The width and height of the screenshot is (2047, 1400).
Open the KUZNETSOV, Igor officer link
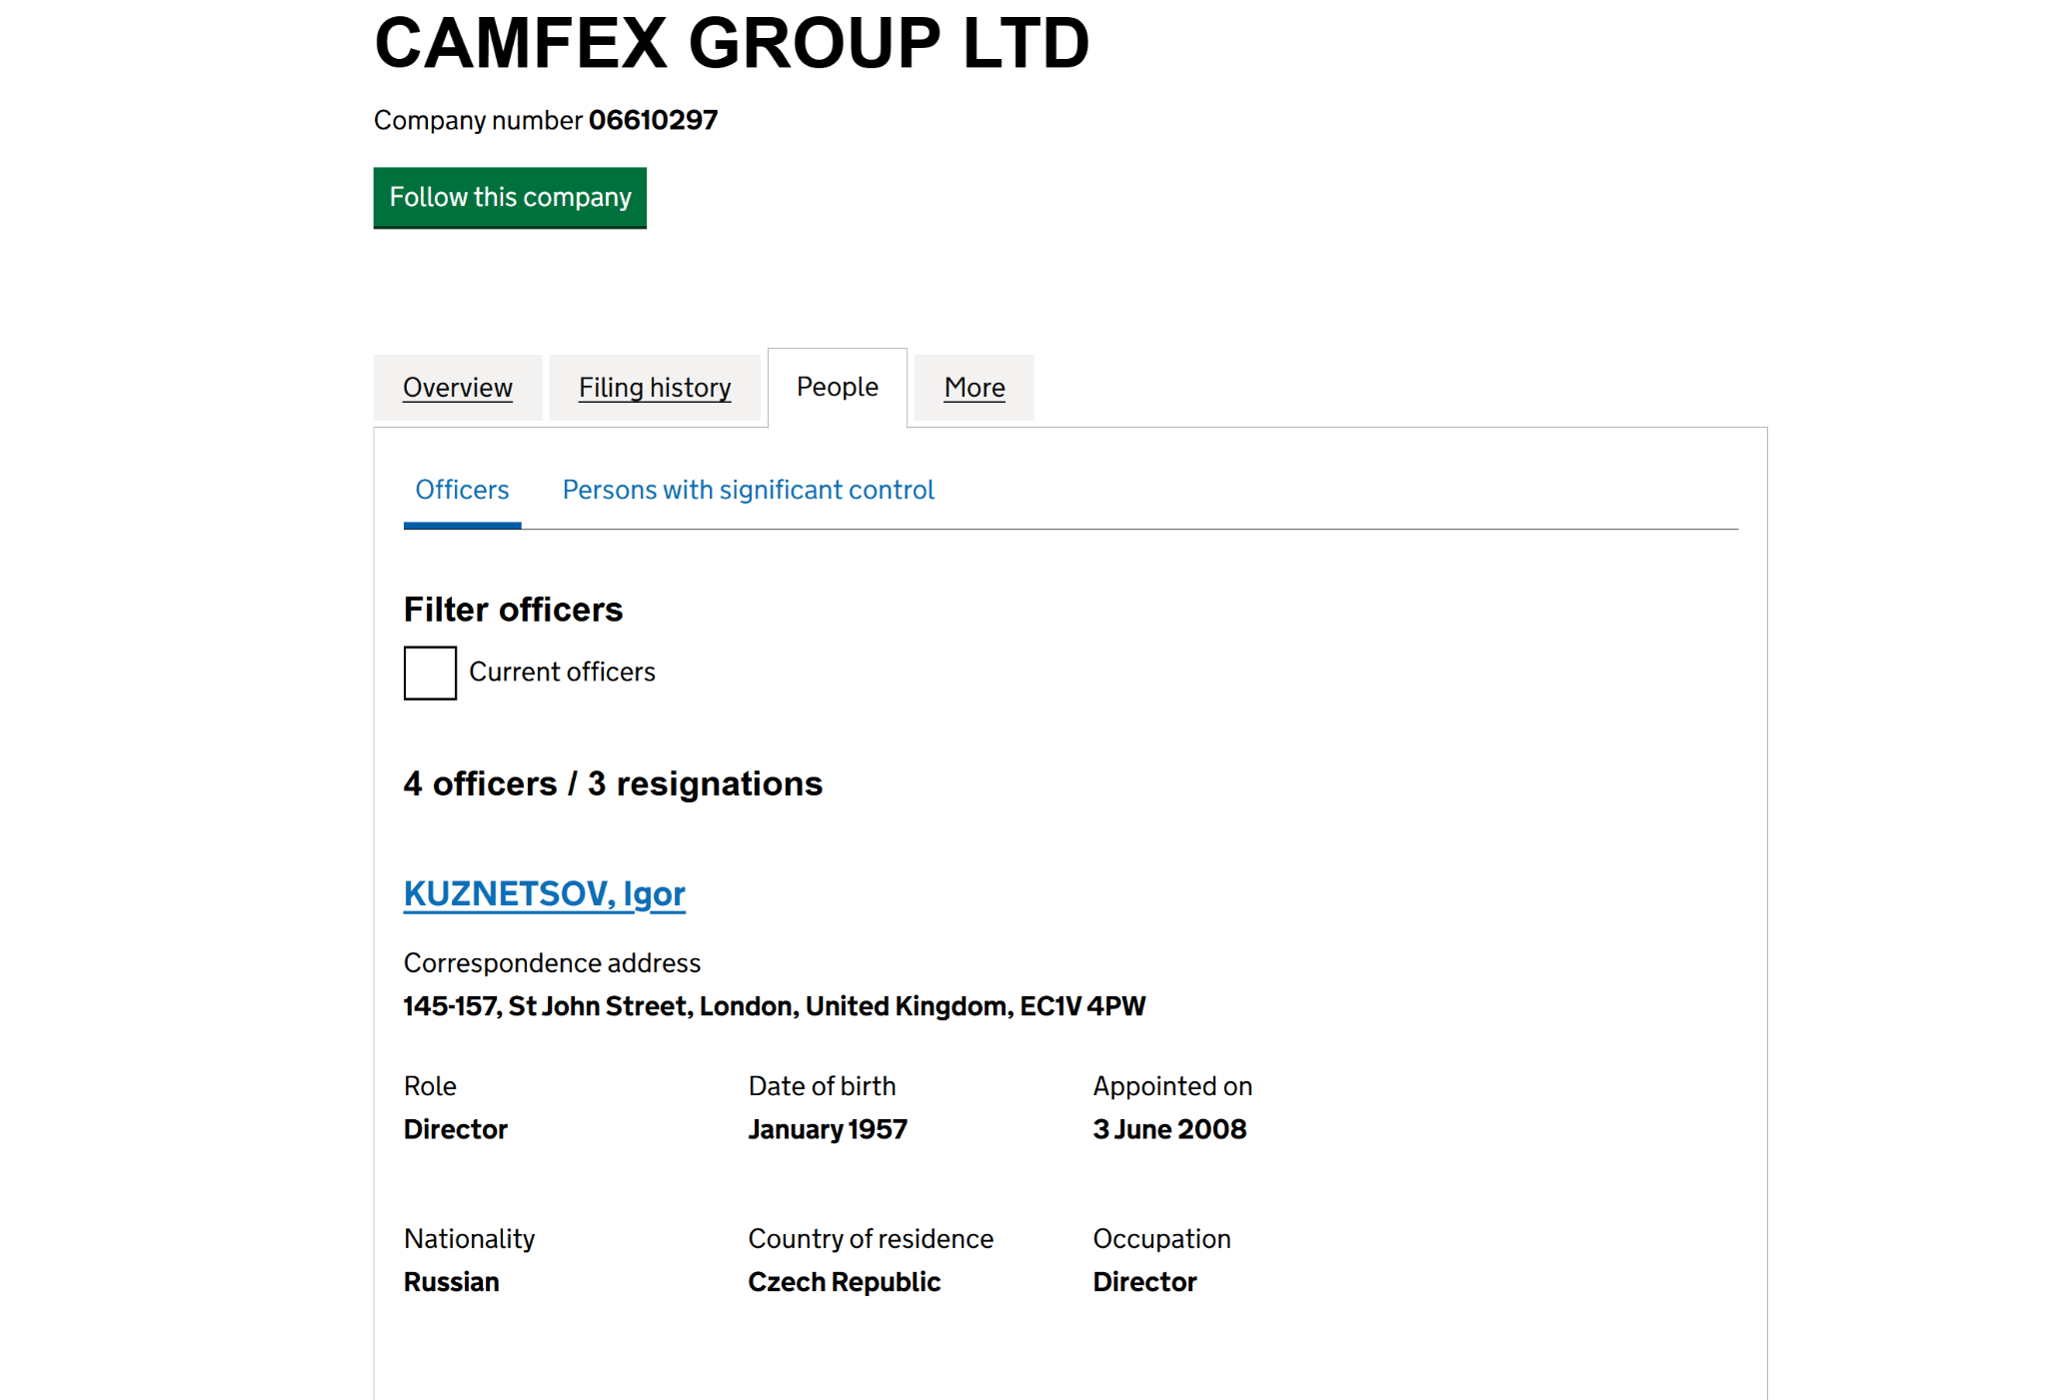coord(544,893)
